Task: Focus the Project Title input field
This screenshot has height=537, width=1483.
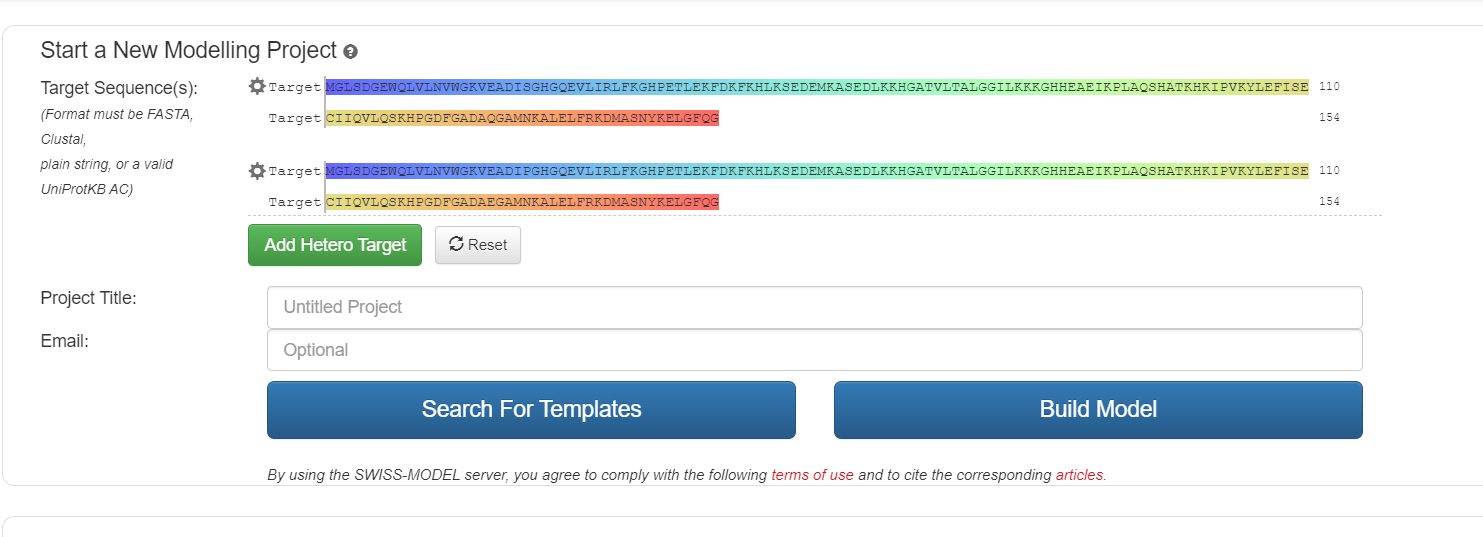Action: click(814, 307)
